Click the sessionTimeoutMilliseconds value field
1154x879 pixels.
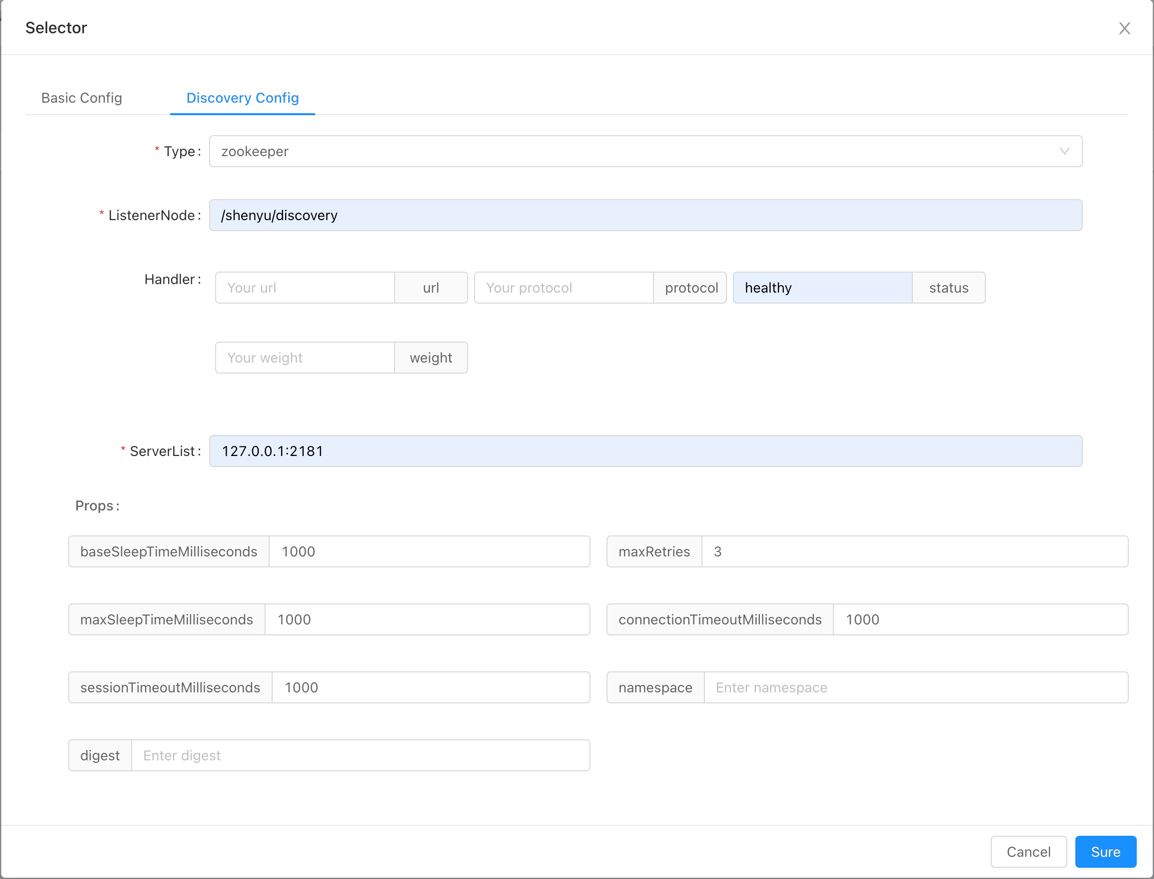(430, 687)
